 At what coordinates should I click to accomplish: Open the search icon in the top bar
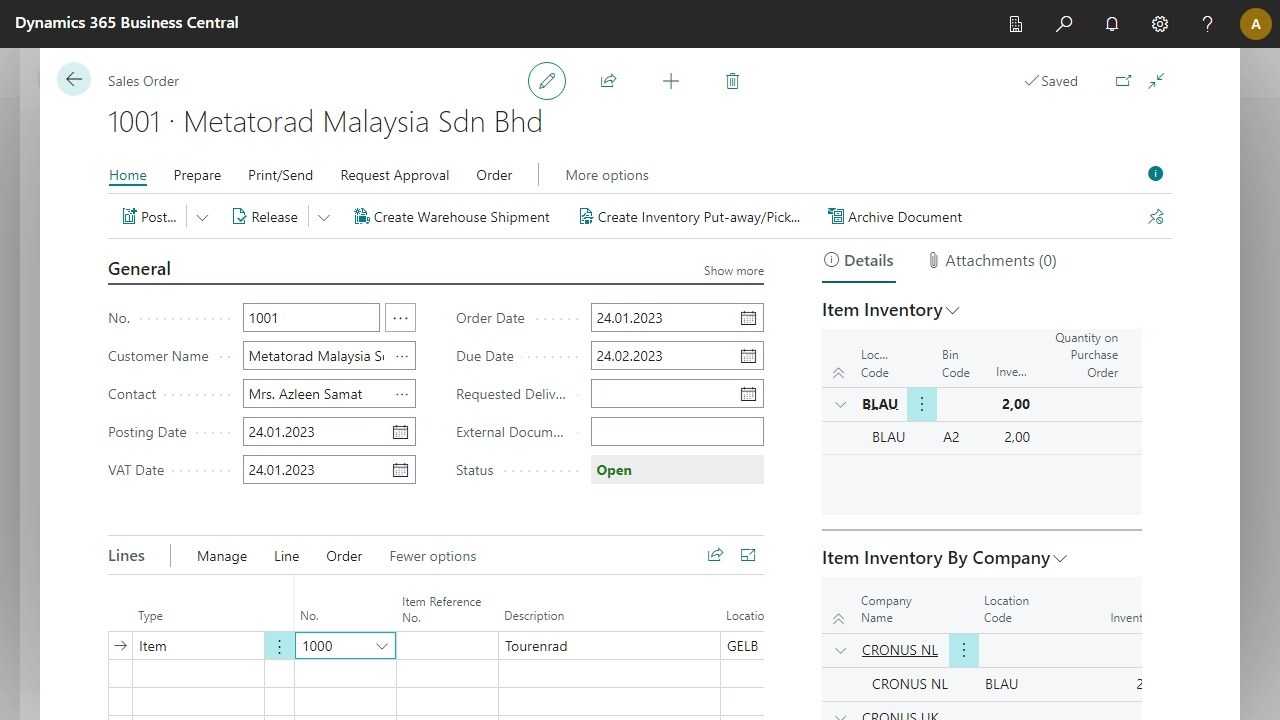click(1064, 23)
